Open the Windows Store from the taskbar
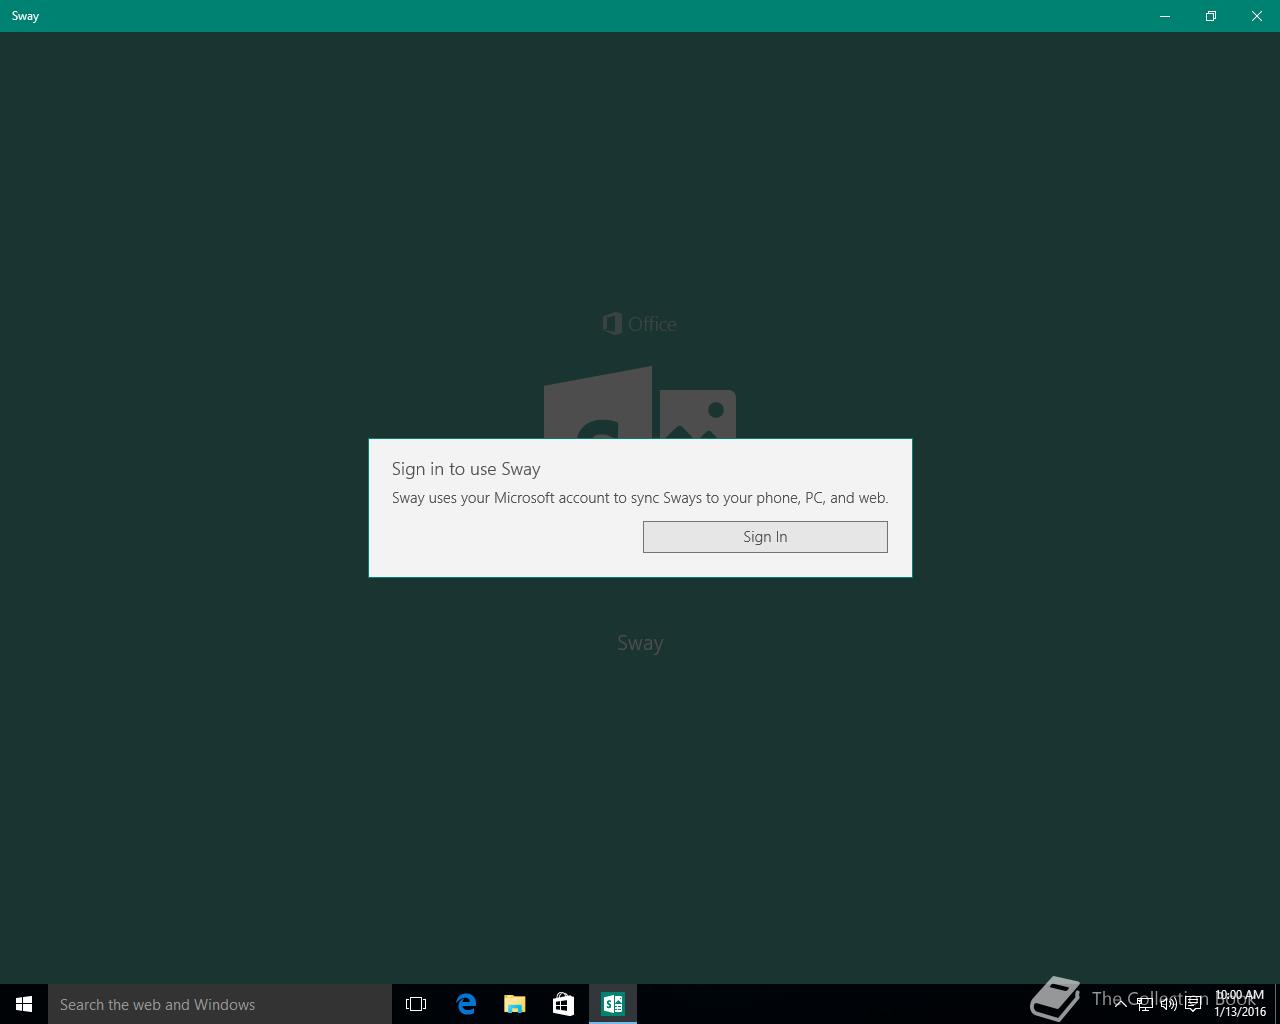 pyautogui.click(x=563, y=1004)
